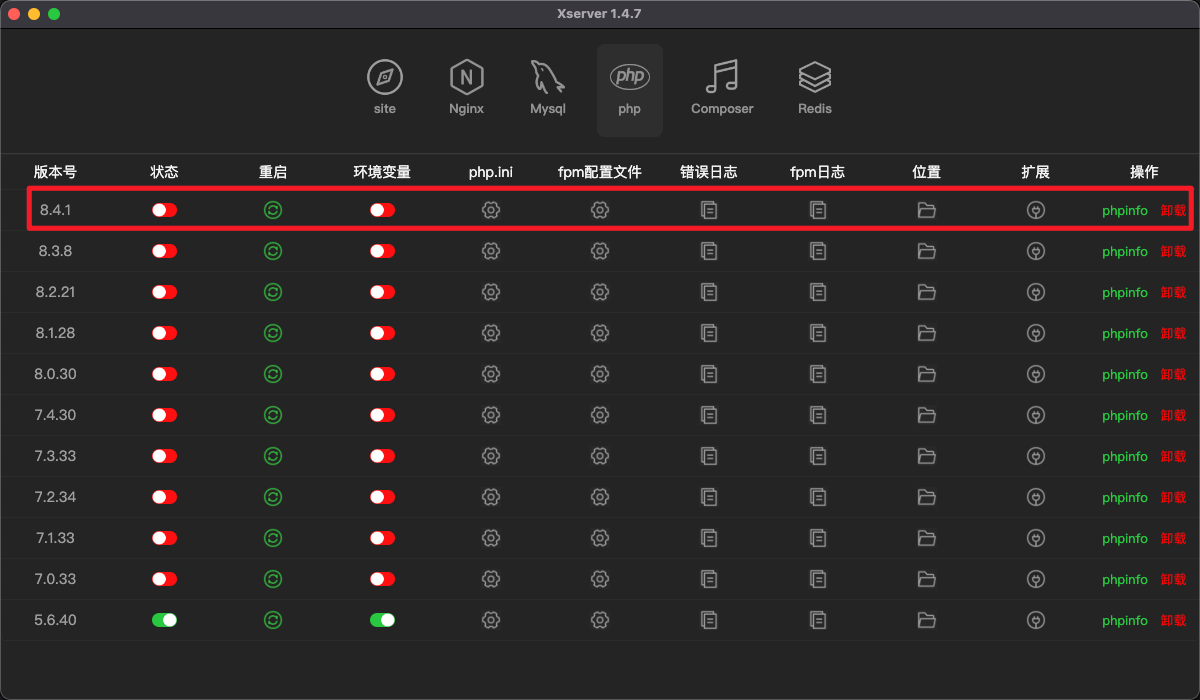View phpinfo for PHP 8.2.21
The image size is (1200, 700).
pos(1125,293)
